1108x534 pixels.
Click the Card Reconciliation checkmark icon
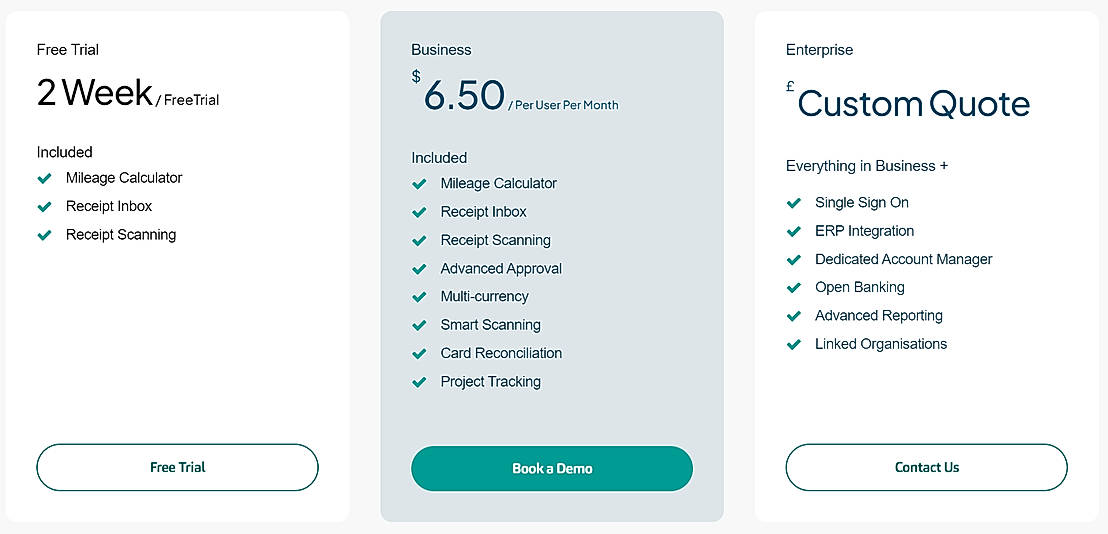(419, 353)
